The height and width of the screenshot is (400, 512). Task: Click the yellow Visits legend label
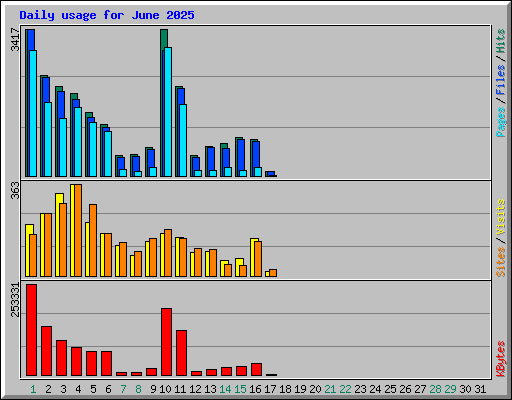tap(500, 217)
